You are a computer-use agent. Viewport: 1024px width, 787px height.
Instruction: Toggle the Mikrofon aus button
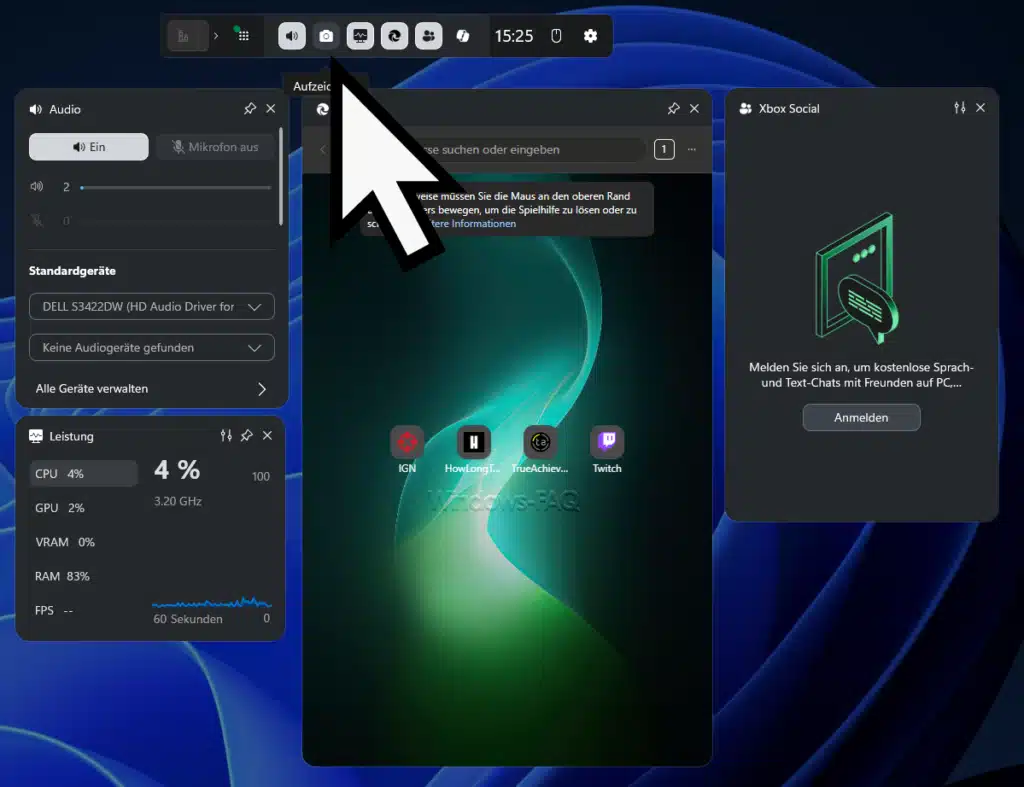pyautogui.click(x=215, y=147)
